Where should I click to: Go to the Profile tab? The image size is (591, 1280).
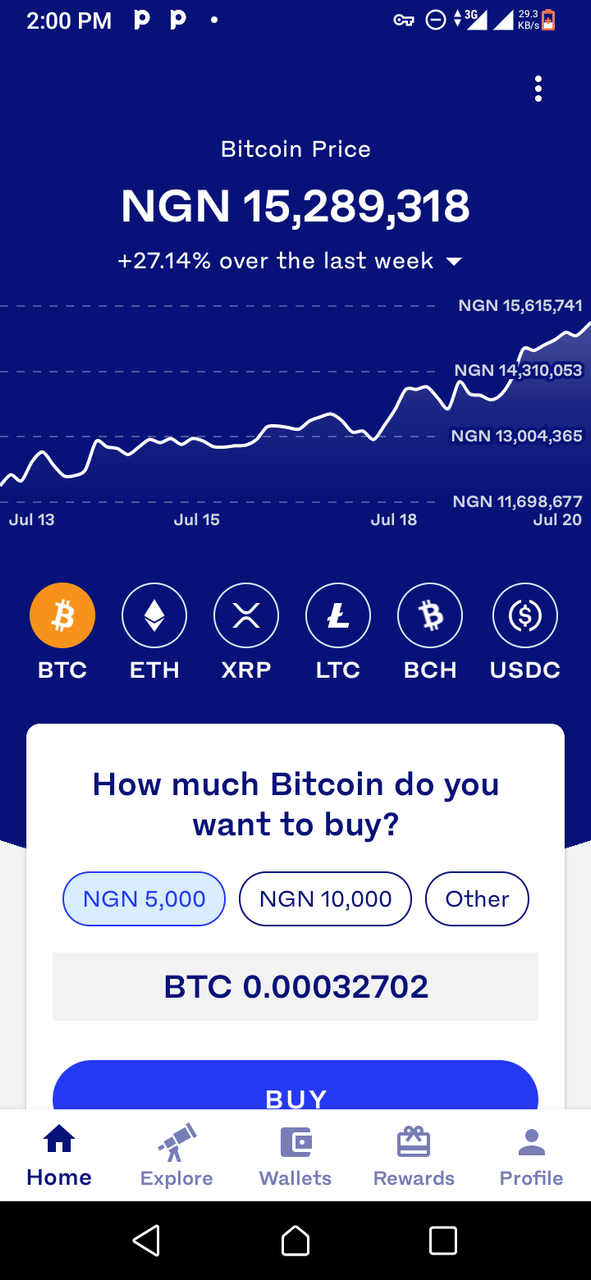[x=532, y=1156]
